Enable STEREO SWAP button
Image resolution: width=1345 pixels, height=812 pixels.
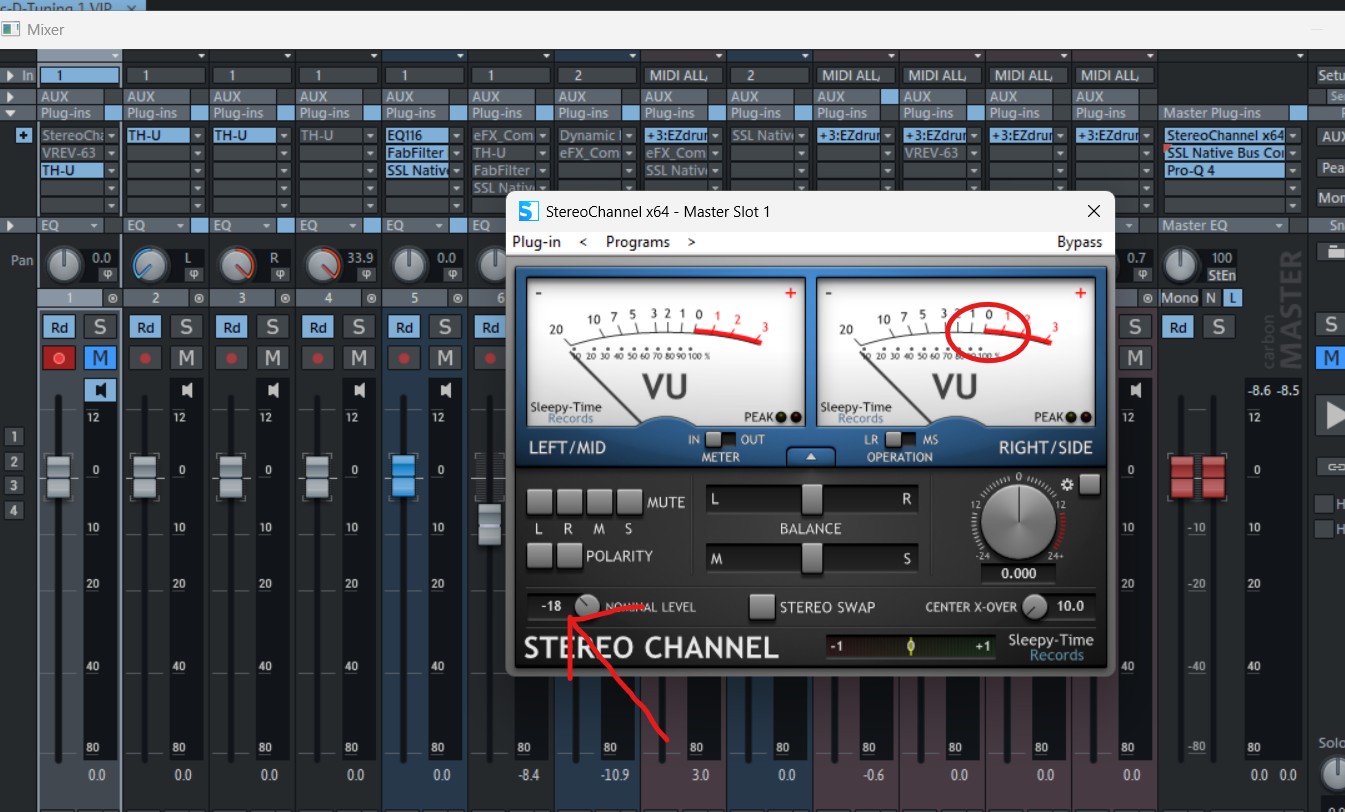click(762, 606)
